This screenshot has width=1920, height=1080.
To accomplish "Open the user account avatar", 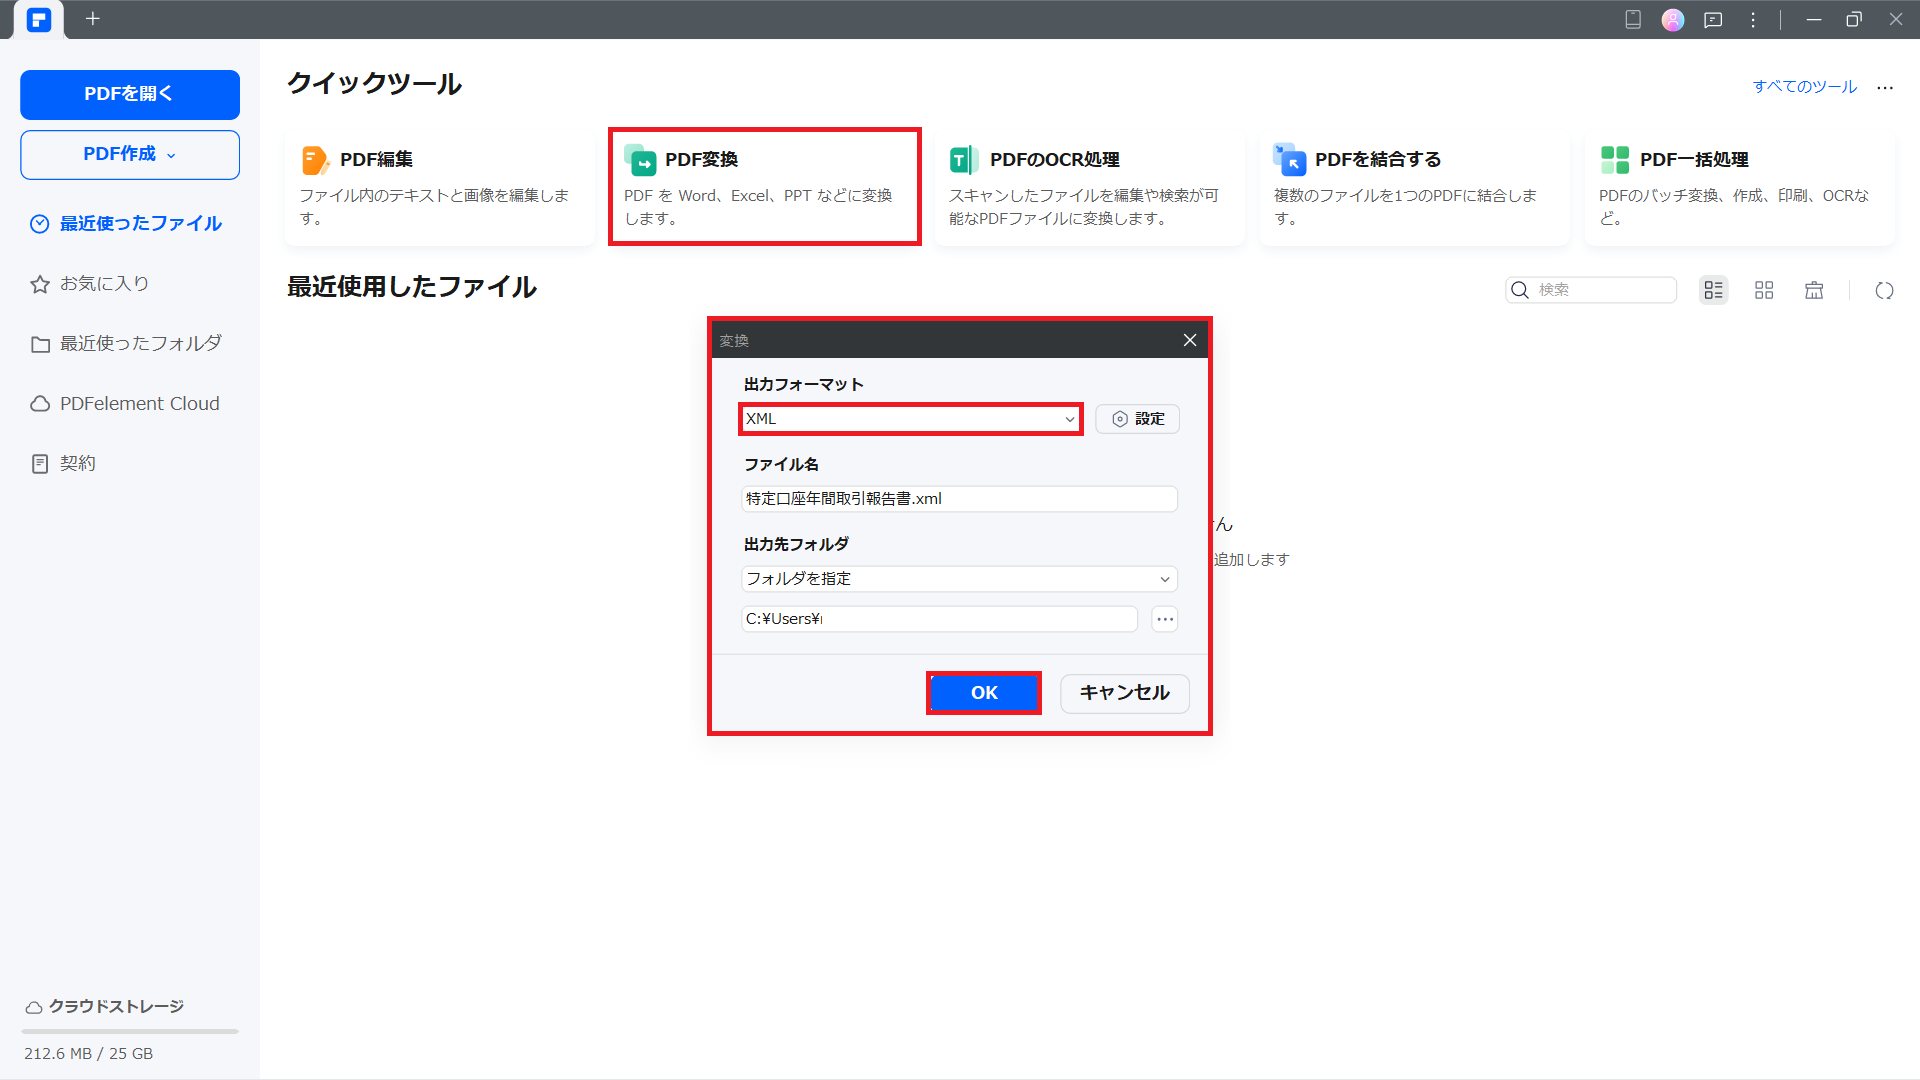I will point(1673,20).
